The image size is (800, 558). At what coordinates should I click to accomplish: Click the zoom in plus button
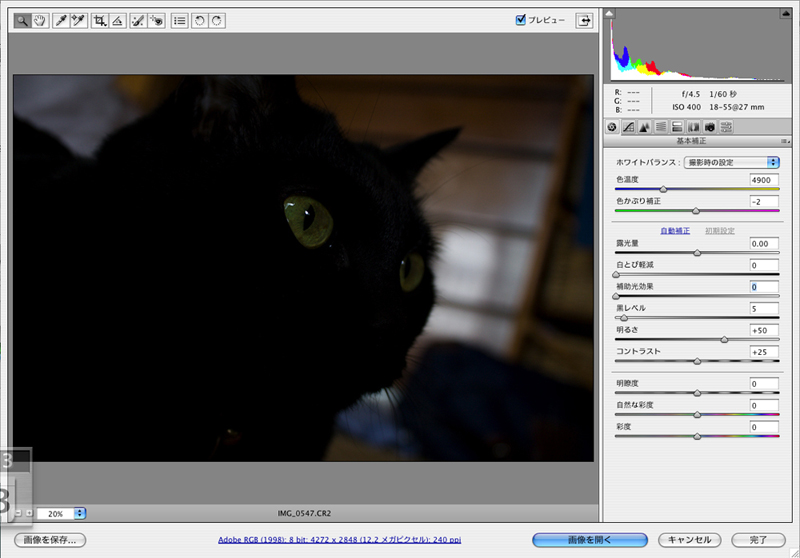coord(29,513)
